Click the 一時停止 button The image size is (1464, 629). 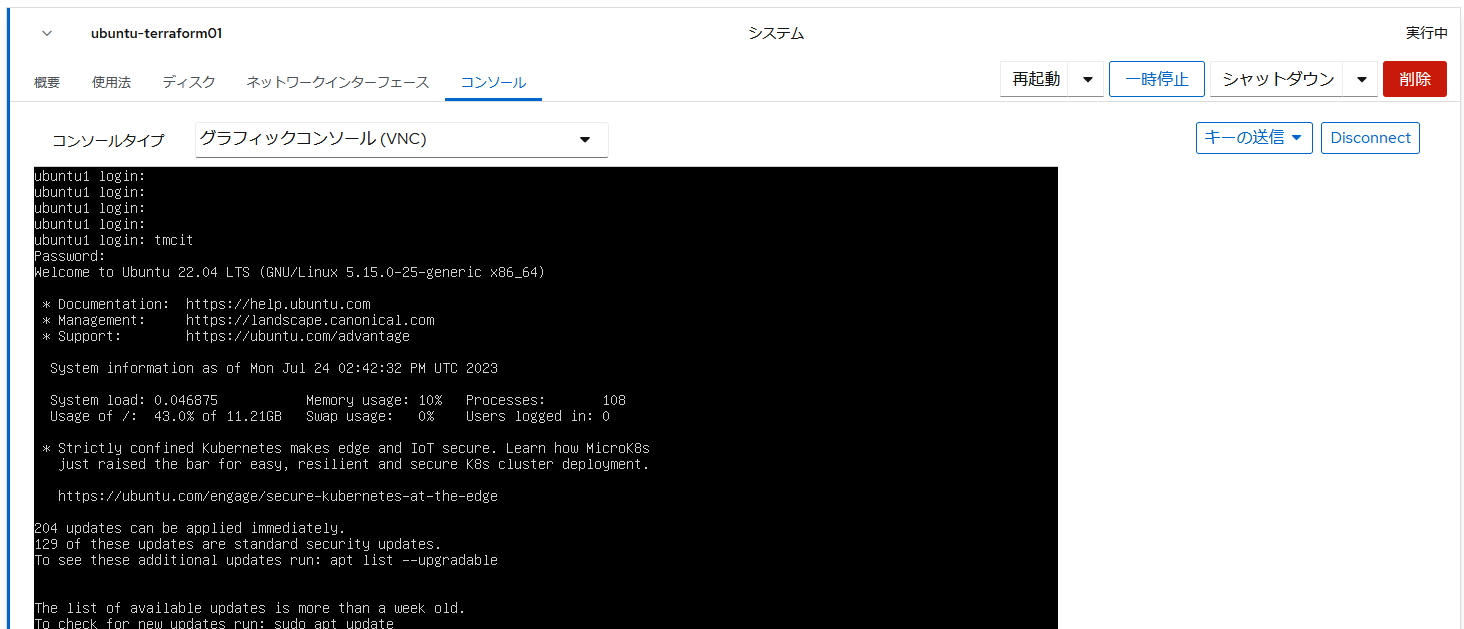click(1156, 79)
